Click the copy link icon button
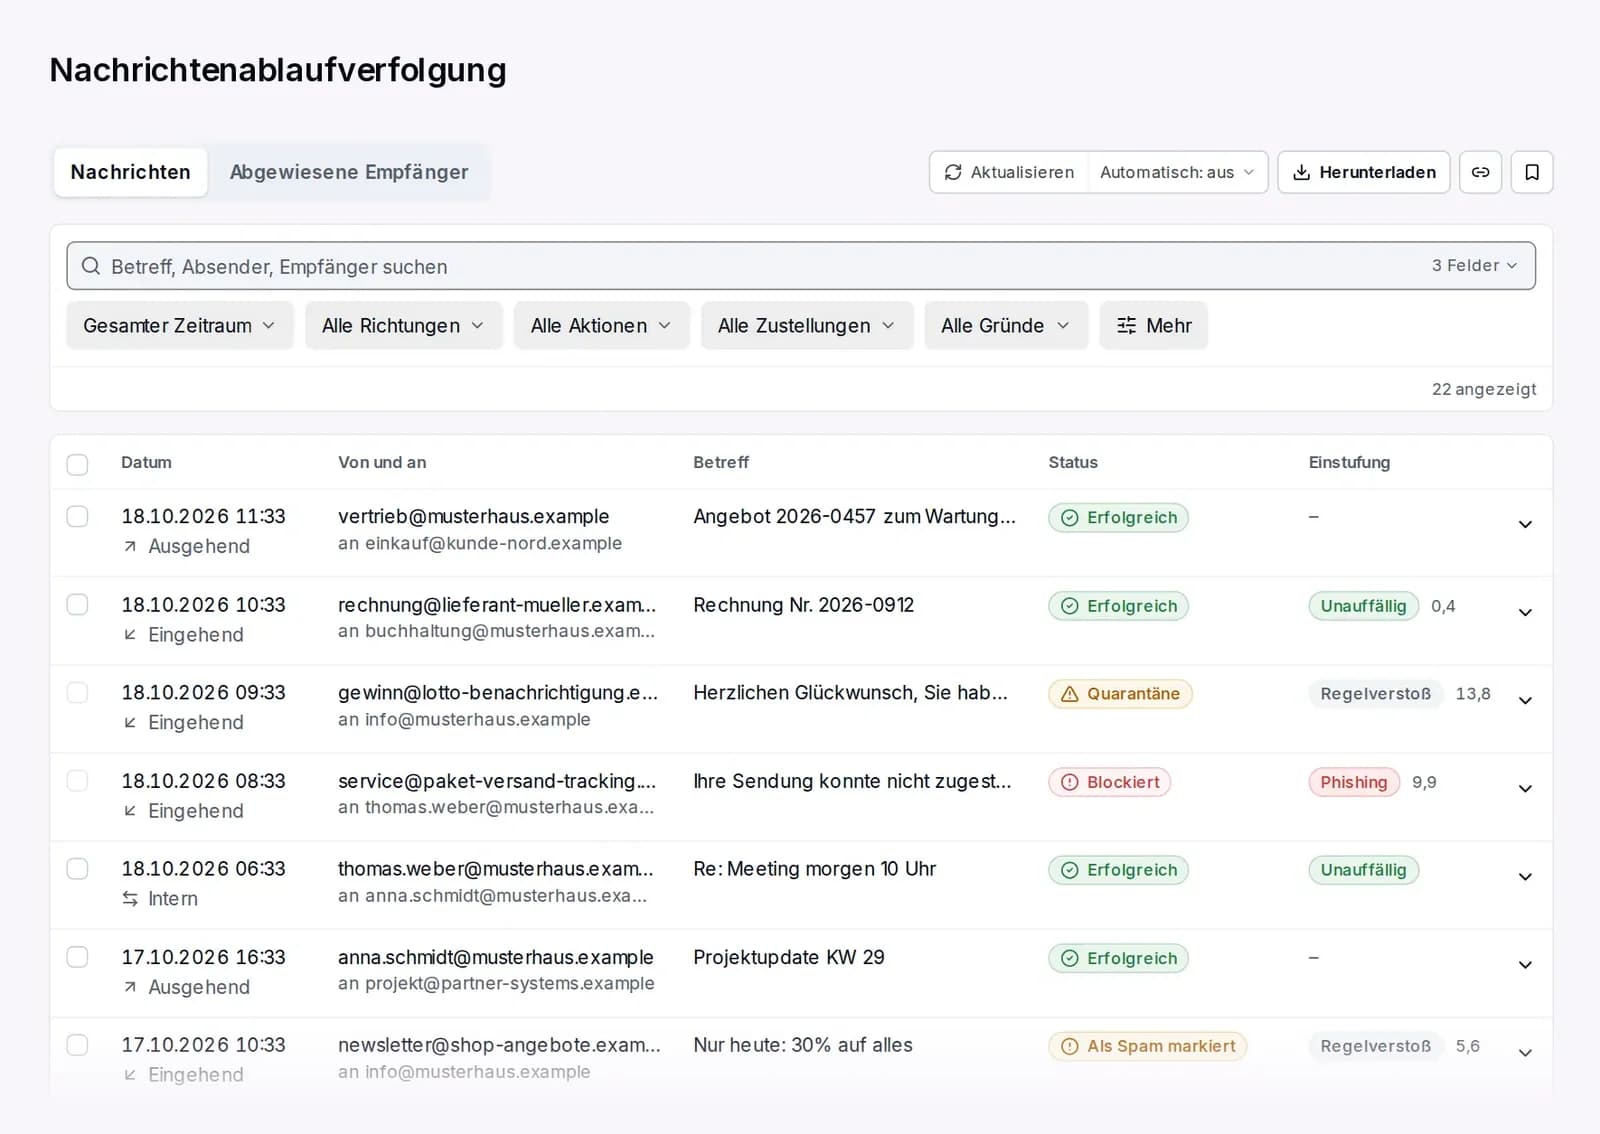Screen dimensions: 1600x1134 [1480, 172]
